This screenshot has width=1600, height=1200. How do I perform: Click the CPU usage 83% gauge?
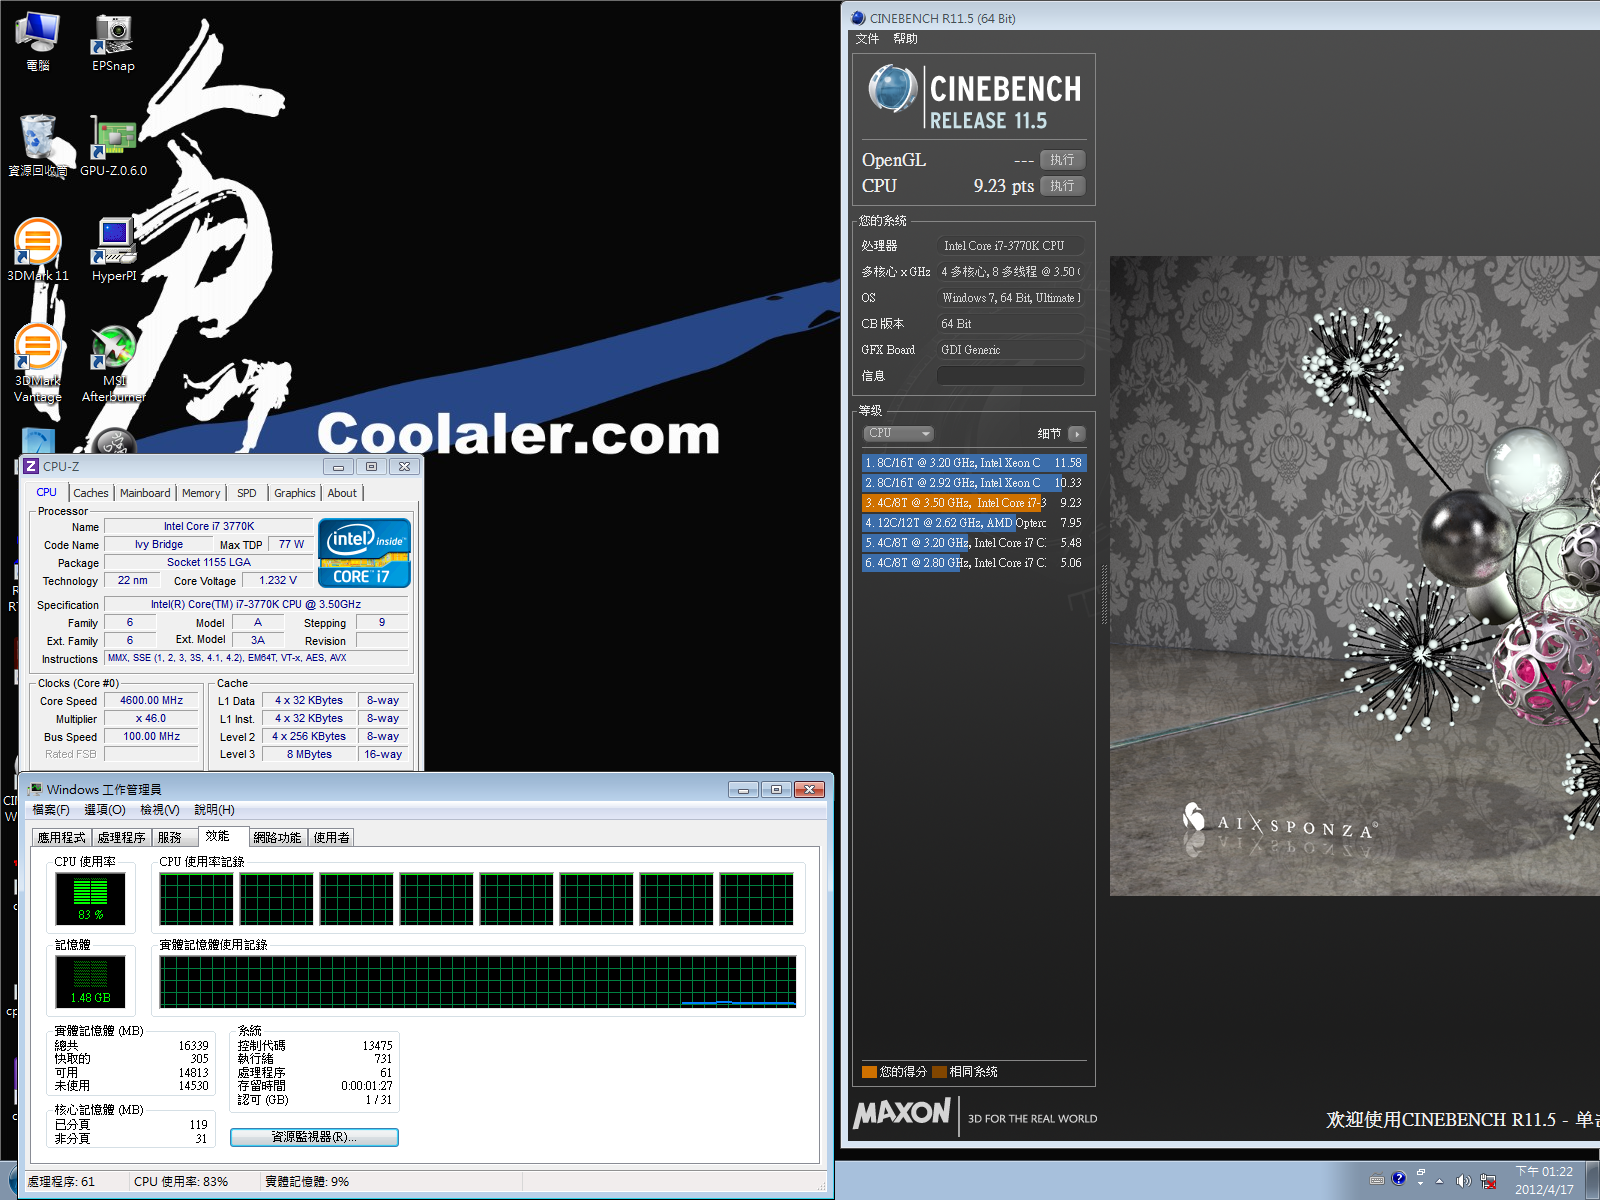91,899
